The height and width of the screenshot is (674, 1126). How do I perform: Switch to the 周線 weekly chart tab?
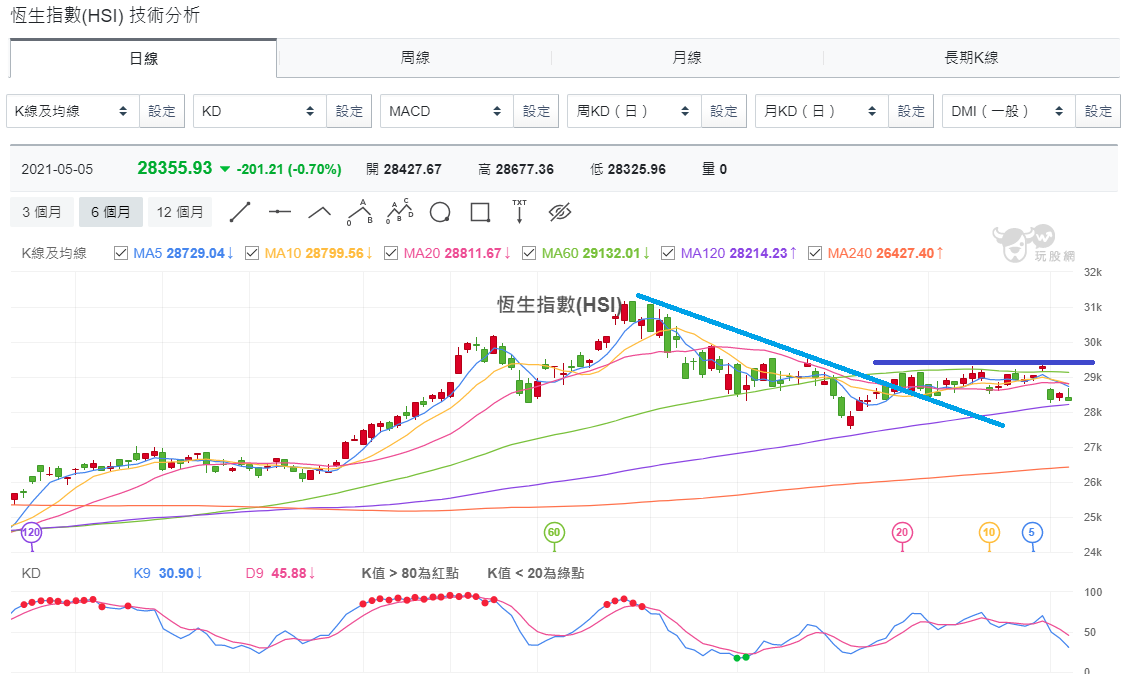click(x=415, y=58)
